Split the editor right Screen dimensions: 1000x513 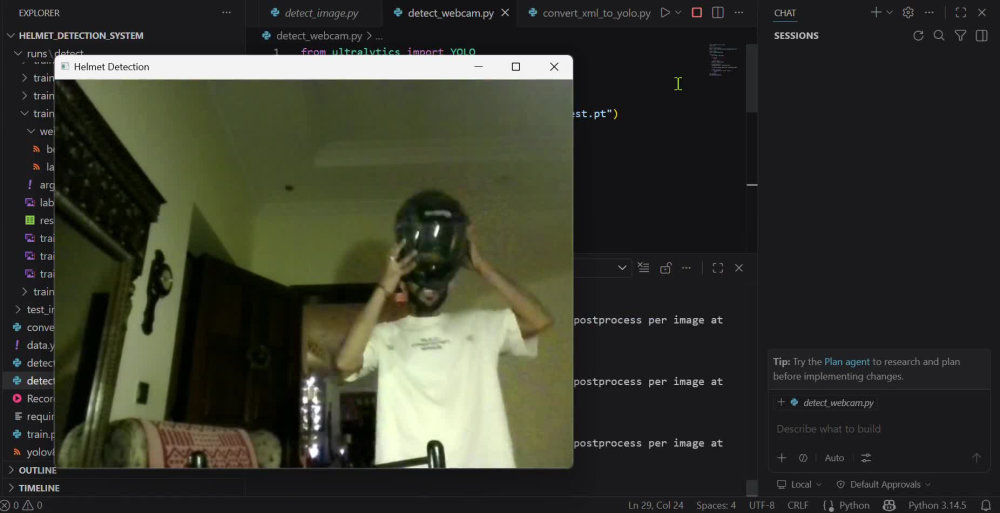point(717,13)
